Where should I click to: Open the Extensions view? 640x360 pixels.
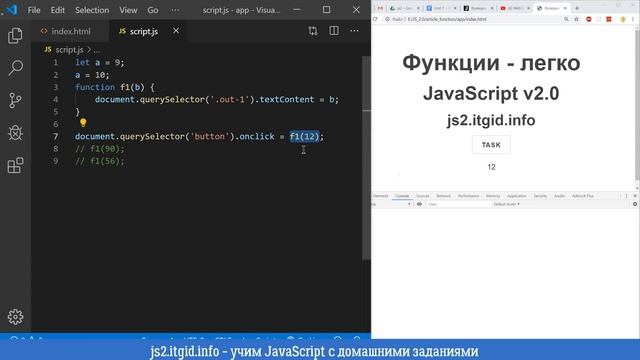pos(15,165)
